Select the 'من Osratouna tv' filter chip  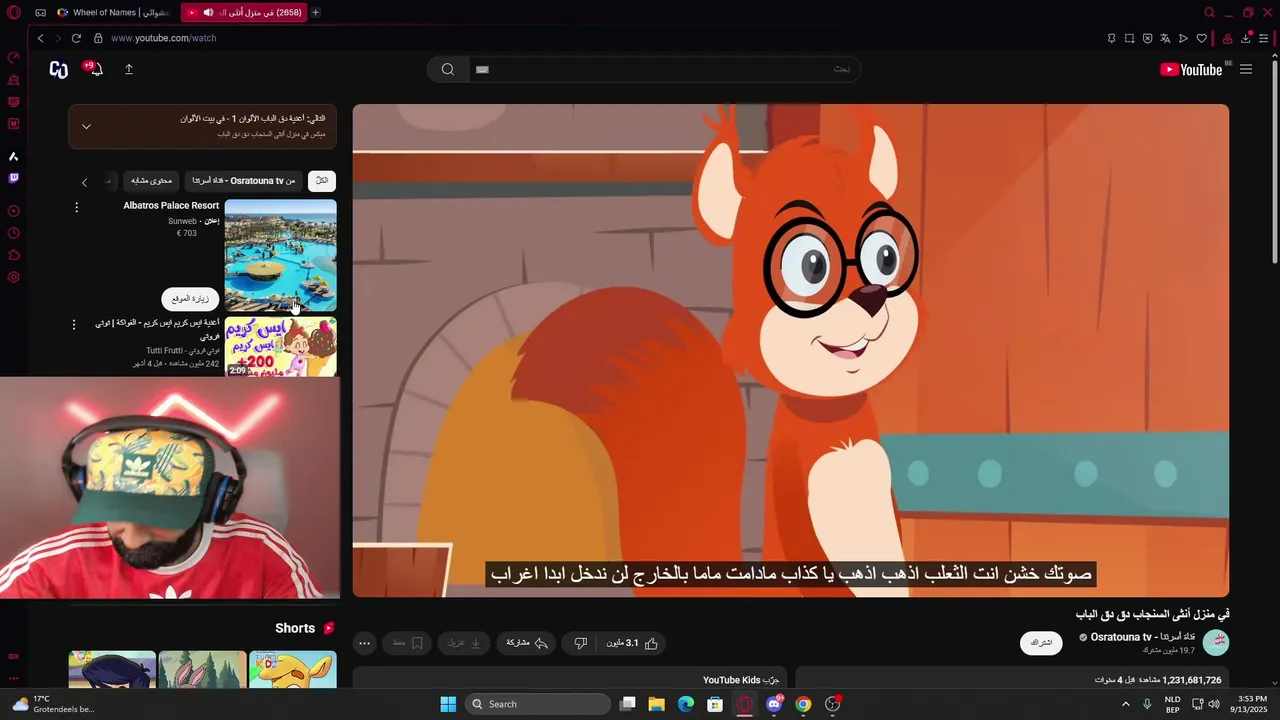point(244,181)
